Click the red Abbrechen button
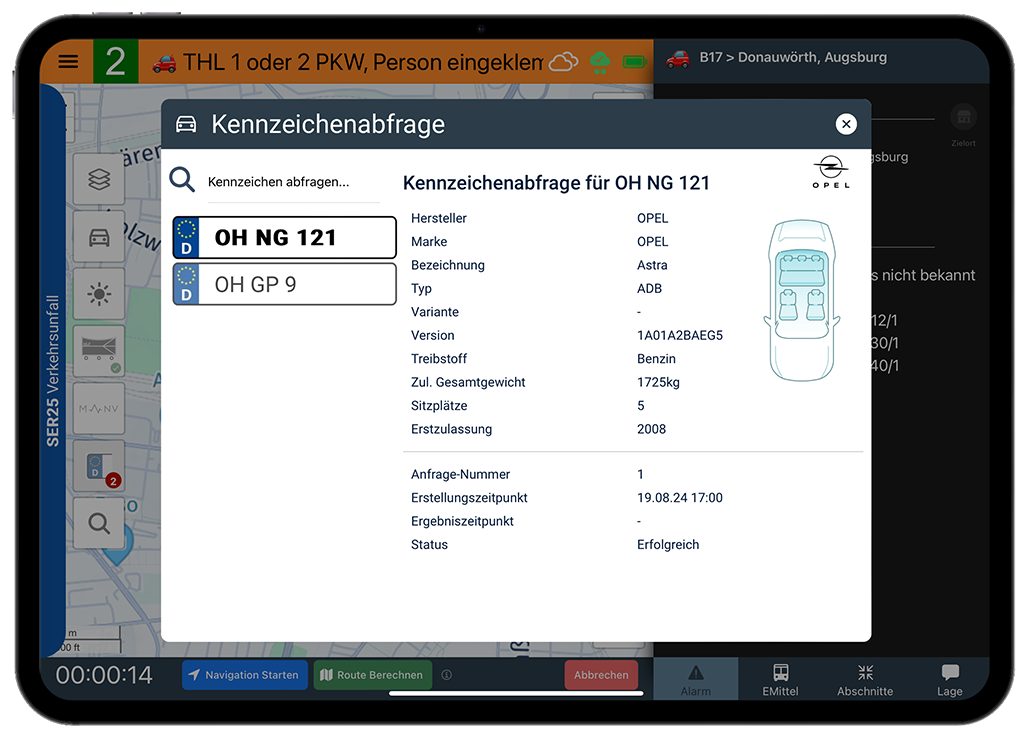Image resolution: width=1027 pixels, height=738 pixels. [601, 675]
